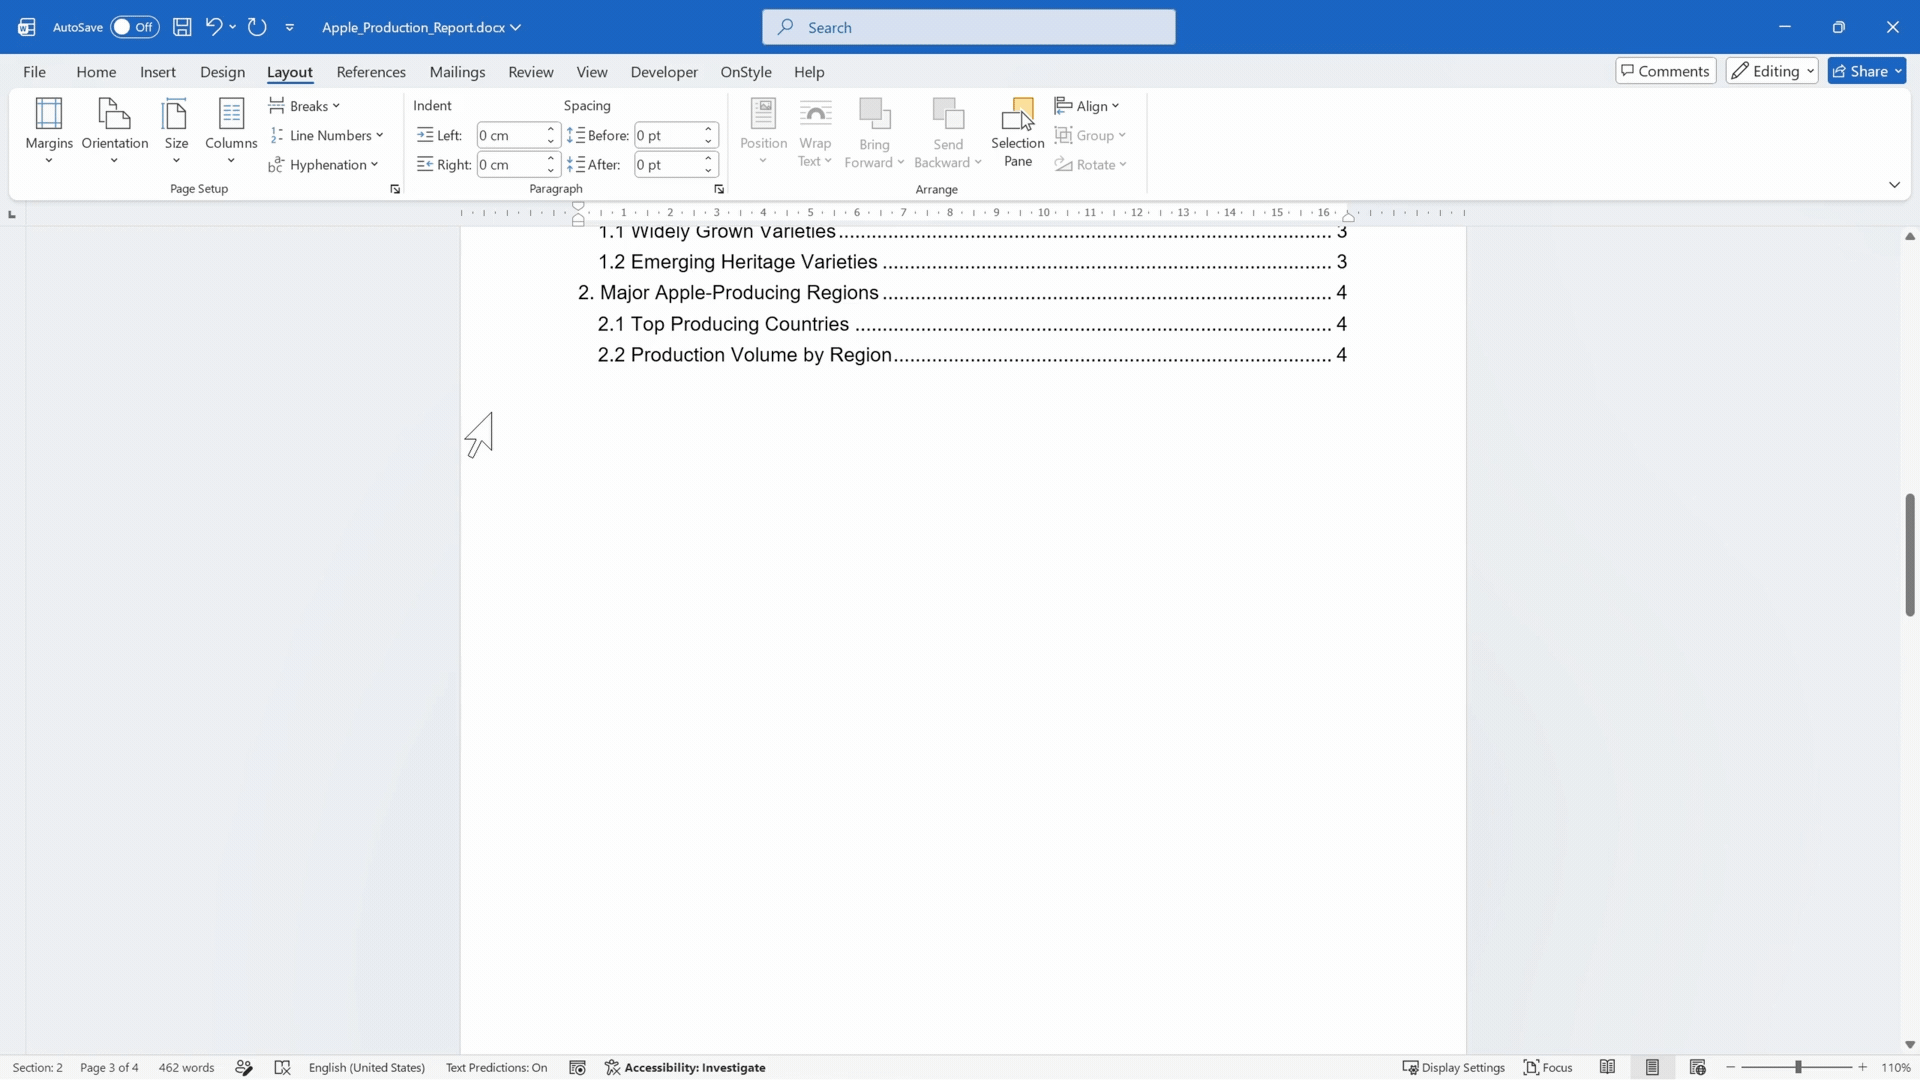Open Display Settings

pos(1453,1067)
